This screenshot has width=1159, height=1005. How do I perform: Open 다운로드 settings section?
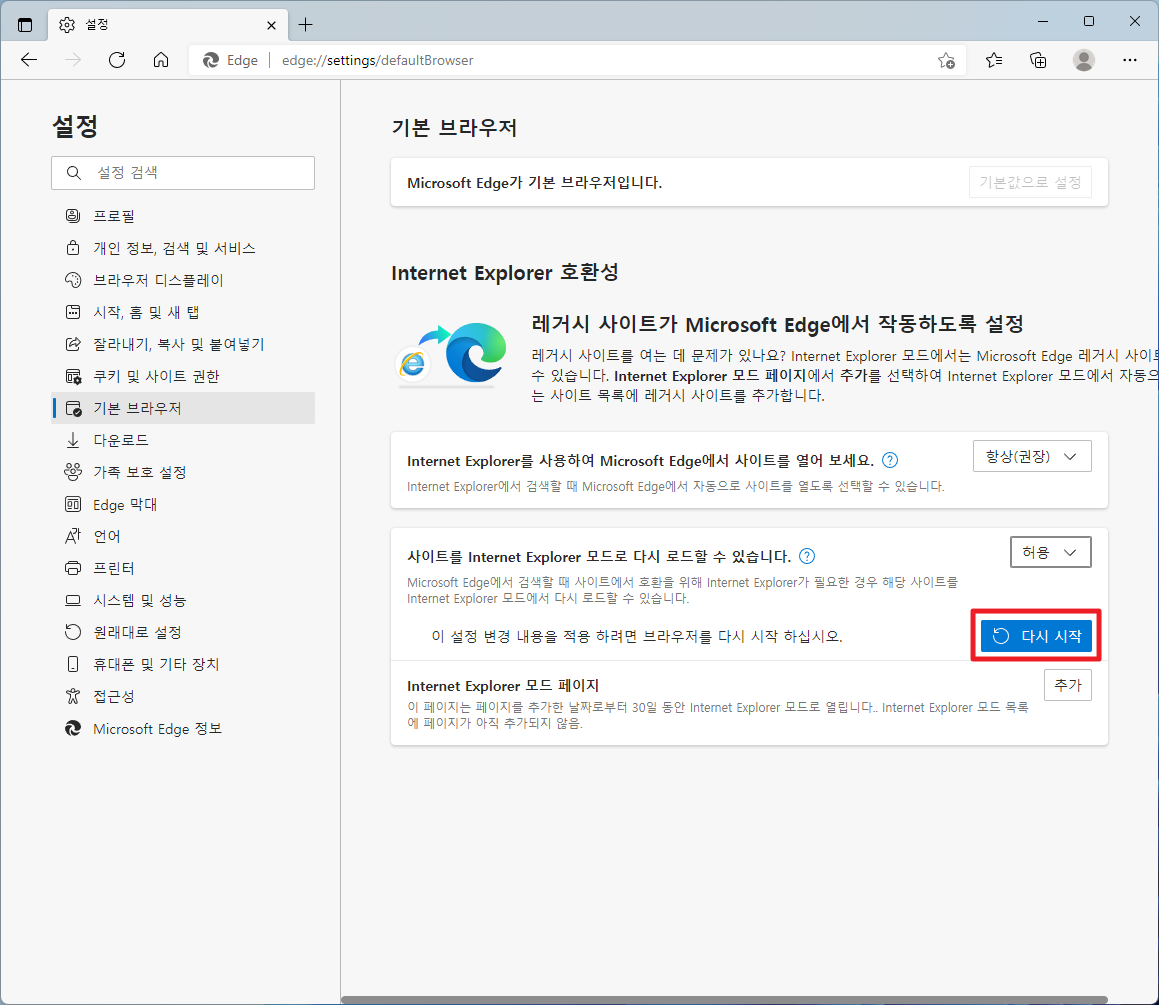click(x=183, y=440)
